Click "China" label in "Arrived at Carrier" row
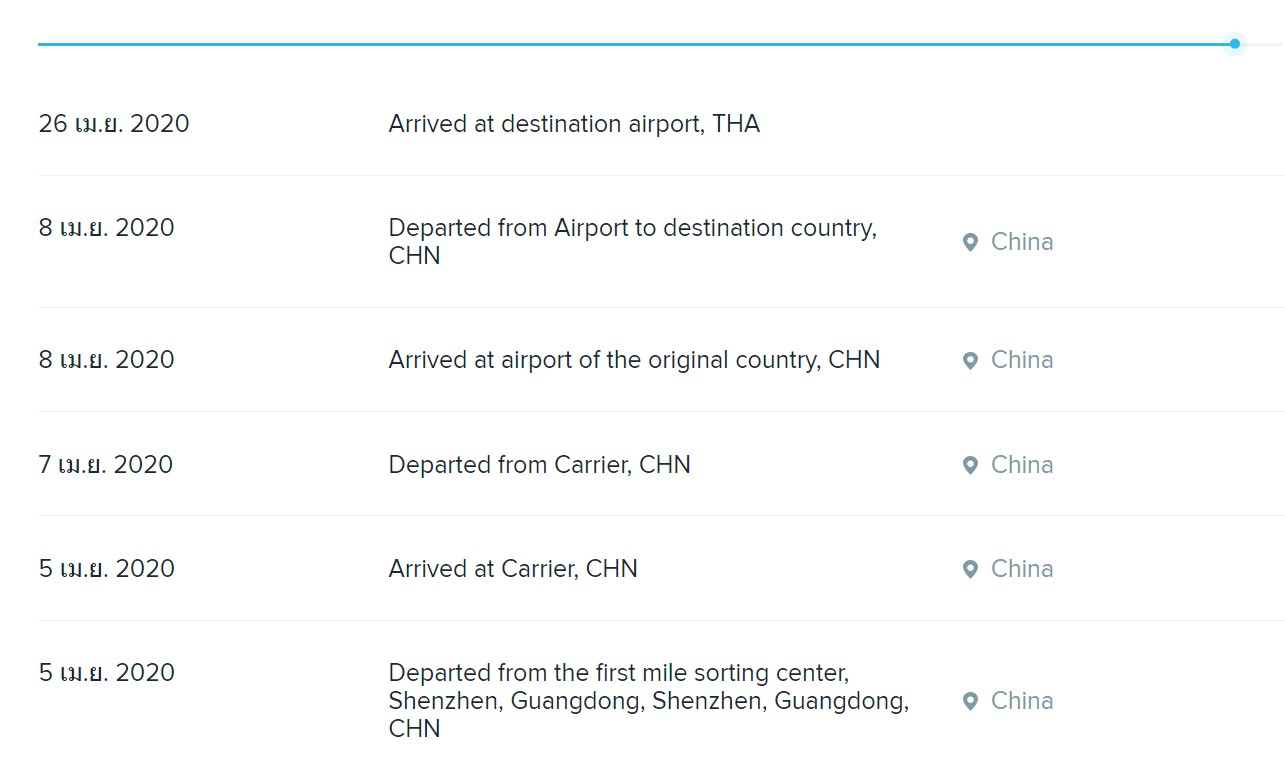This screenshot has width=1285, height=771. click(1022, 569)
